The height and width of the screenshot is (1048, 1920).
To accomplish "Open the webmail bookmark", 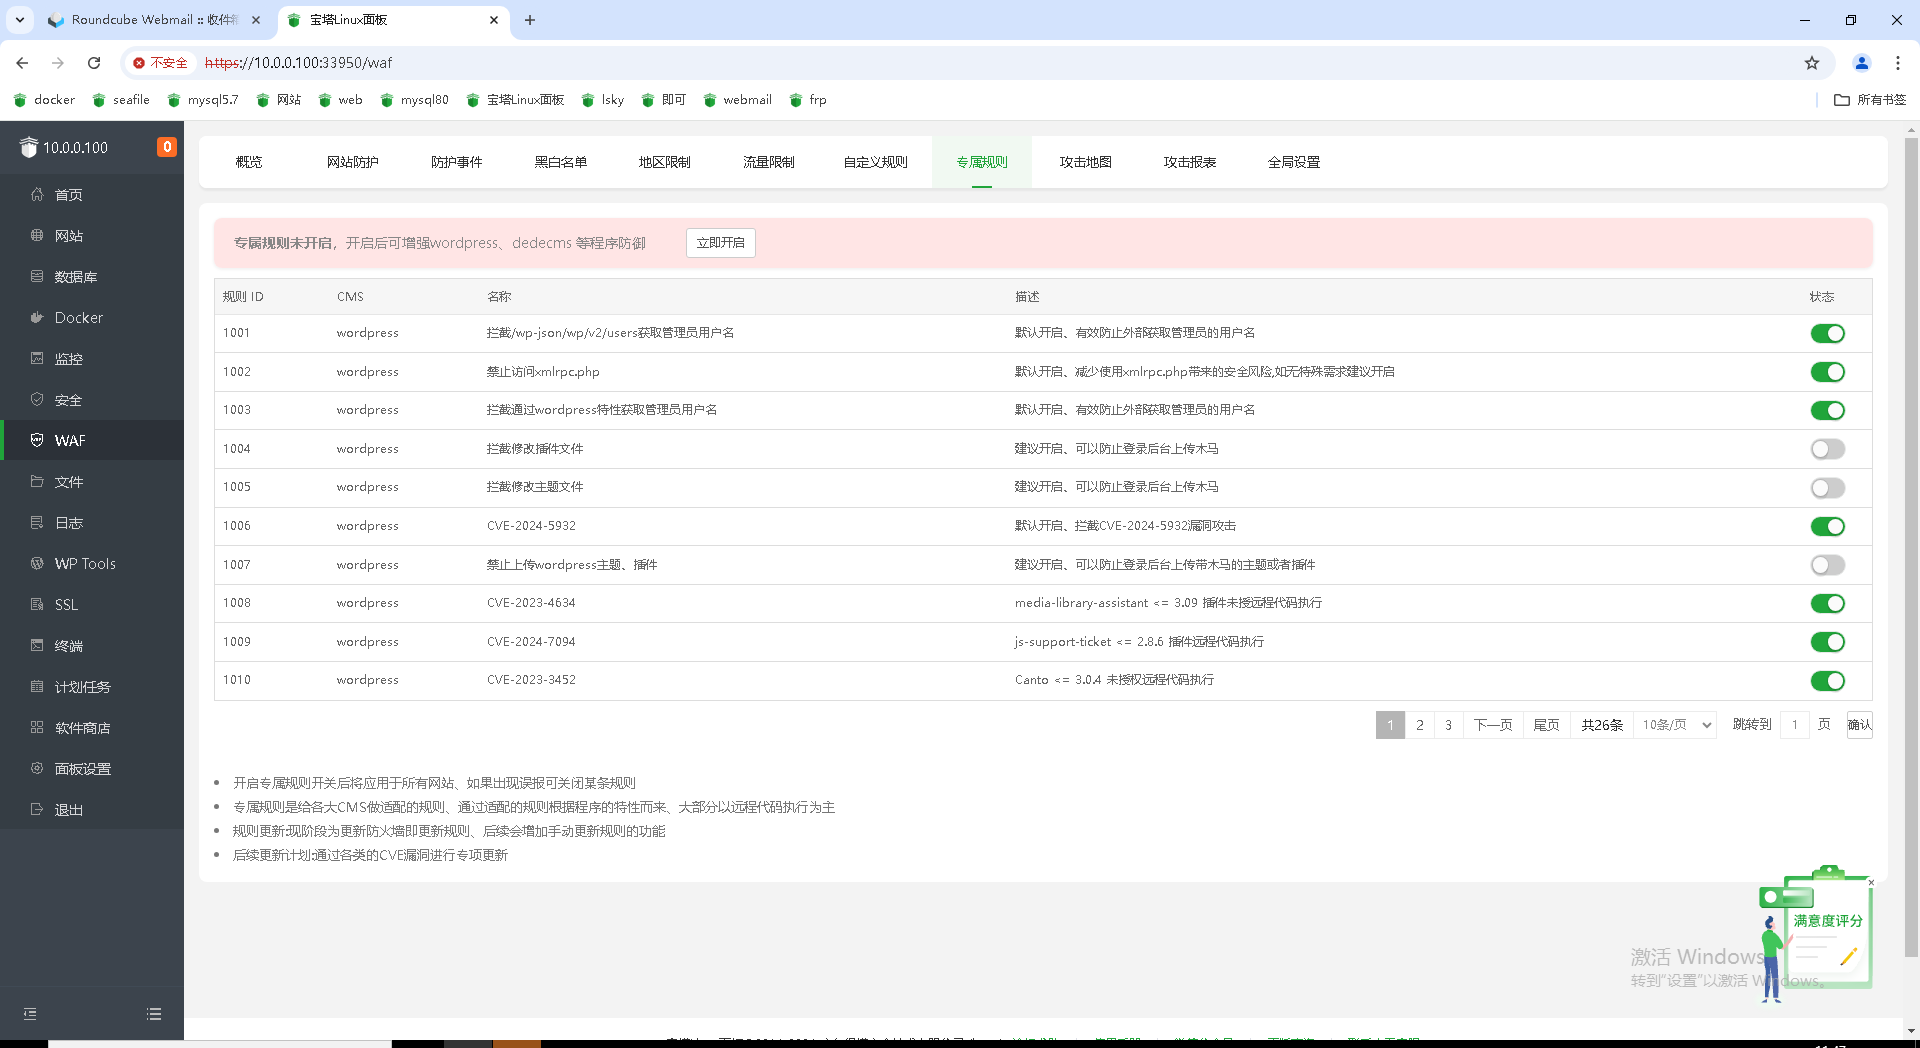I will (738, 100).
